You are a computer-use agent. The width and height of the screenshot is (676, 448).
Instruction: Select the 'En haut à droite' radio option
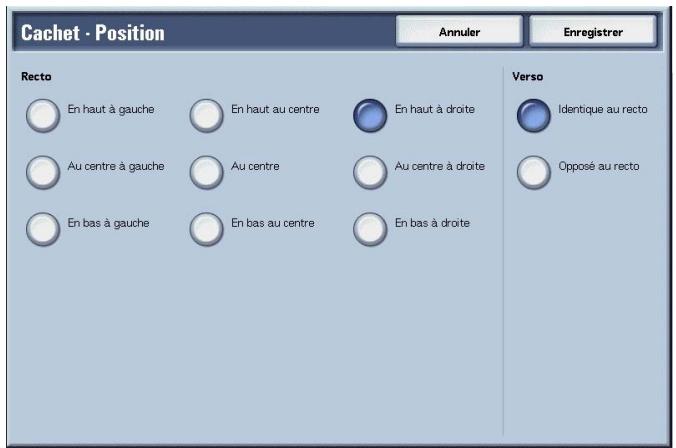coord(371,116)
